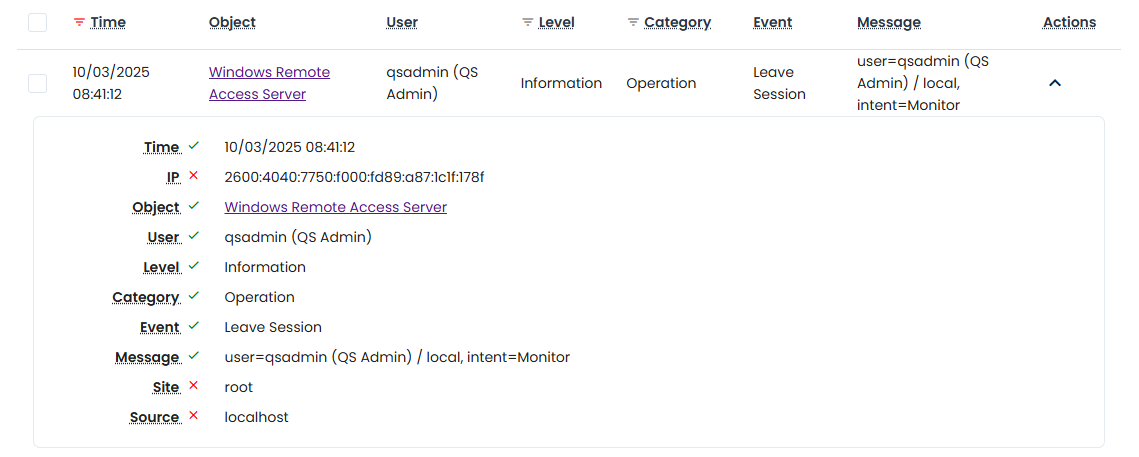1139x457 pixels.
Task: Click the green check next to Message field
Action: 193,356
